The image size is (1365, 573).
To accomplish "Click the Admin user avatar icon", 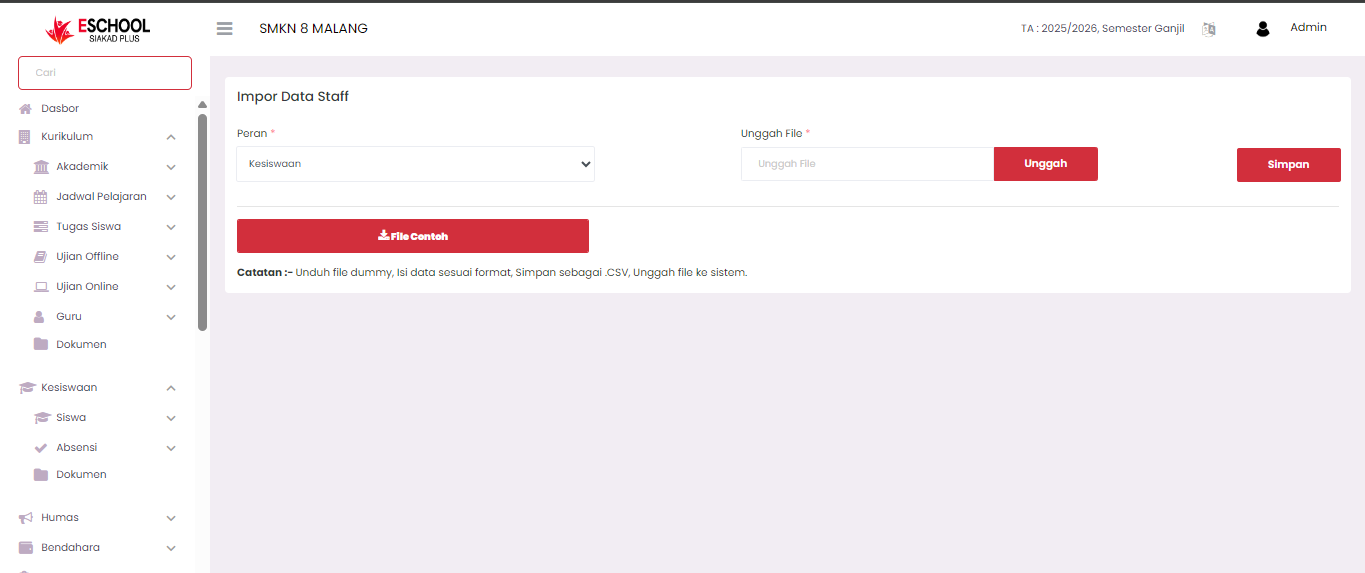I will 1262,29.
